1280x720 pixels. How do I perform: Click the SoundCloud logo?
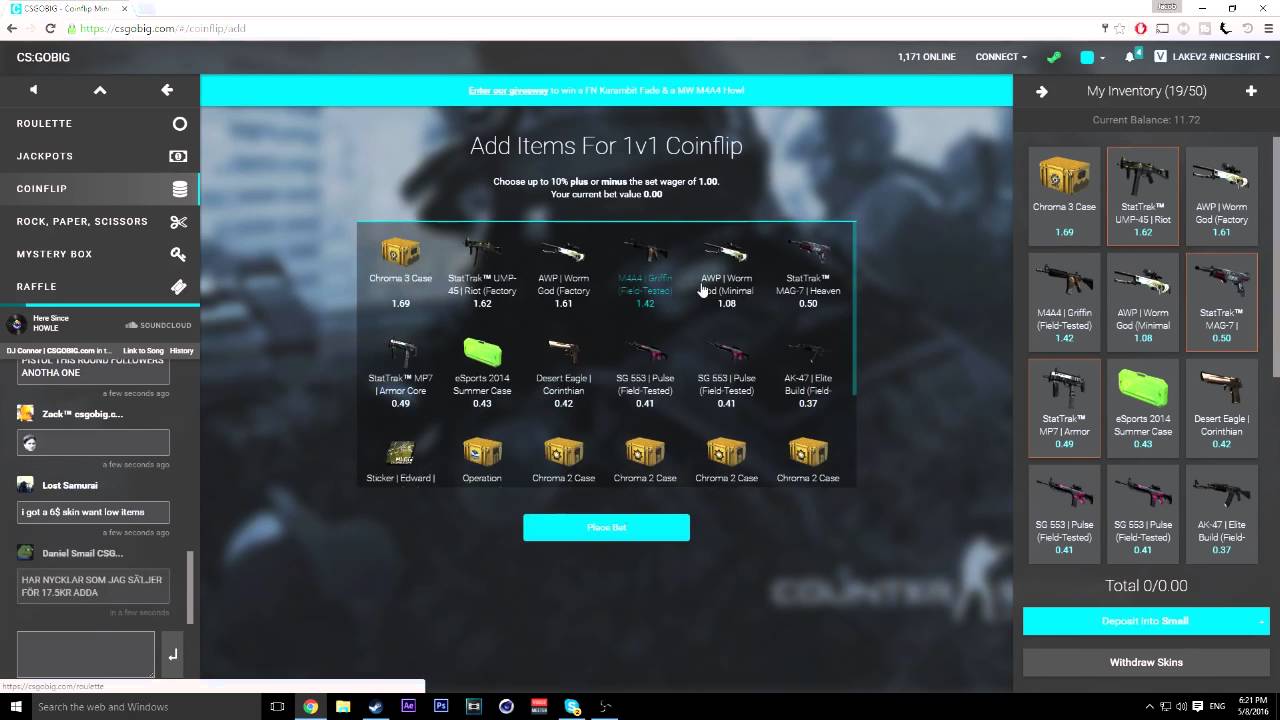pos(158,325)
